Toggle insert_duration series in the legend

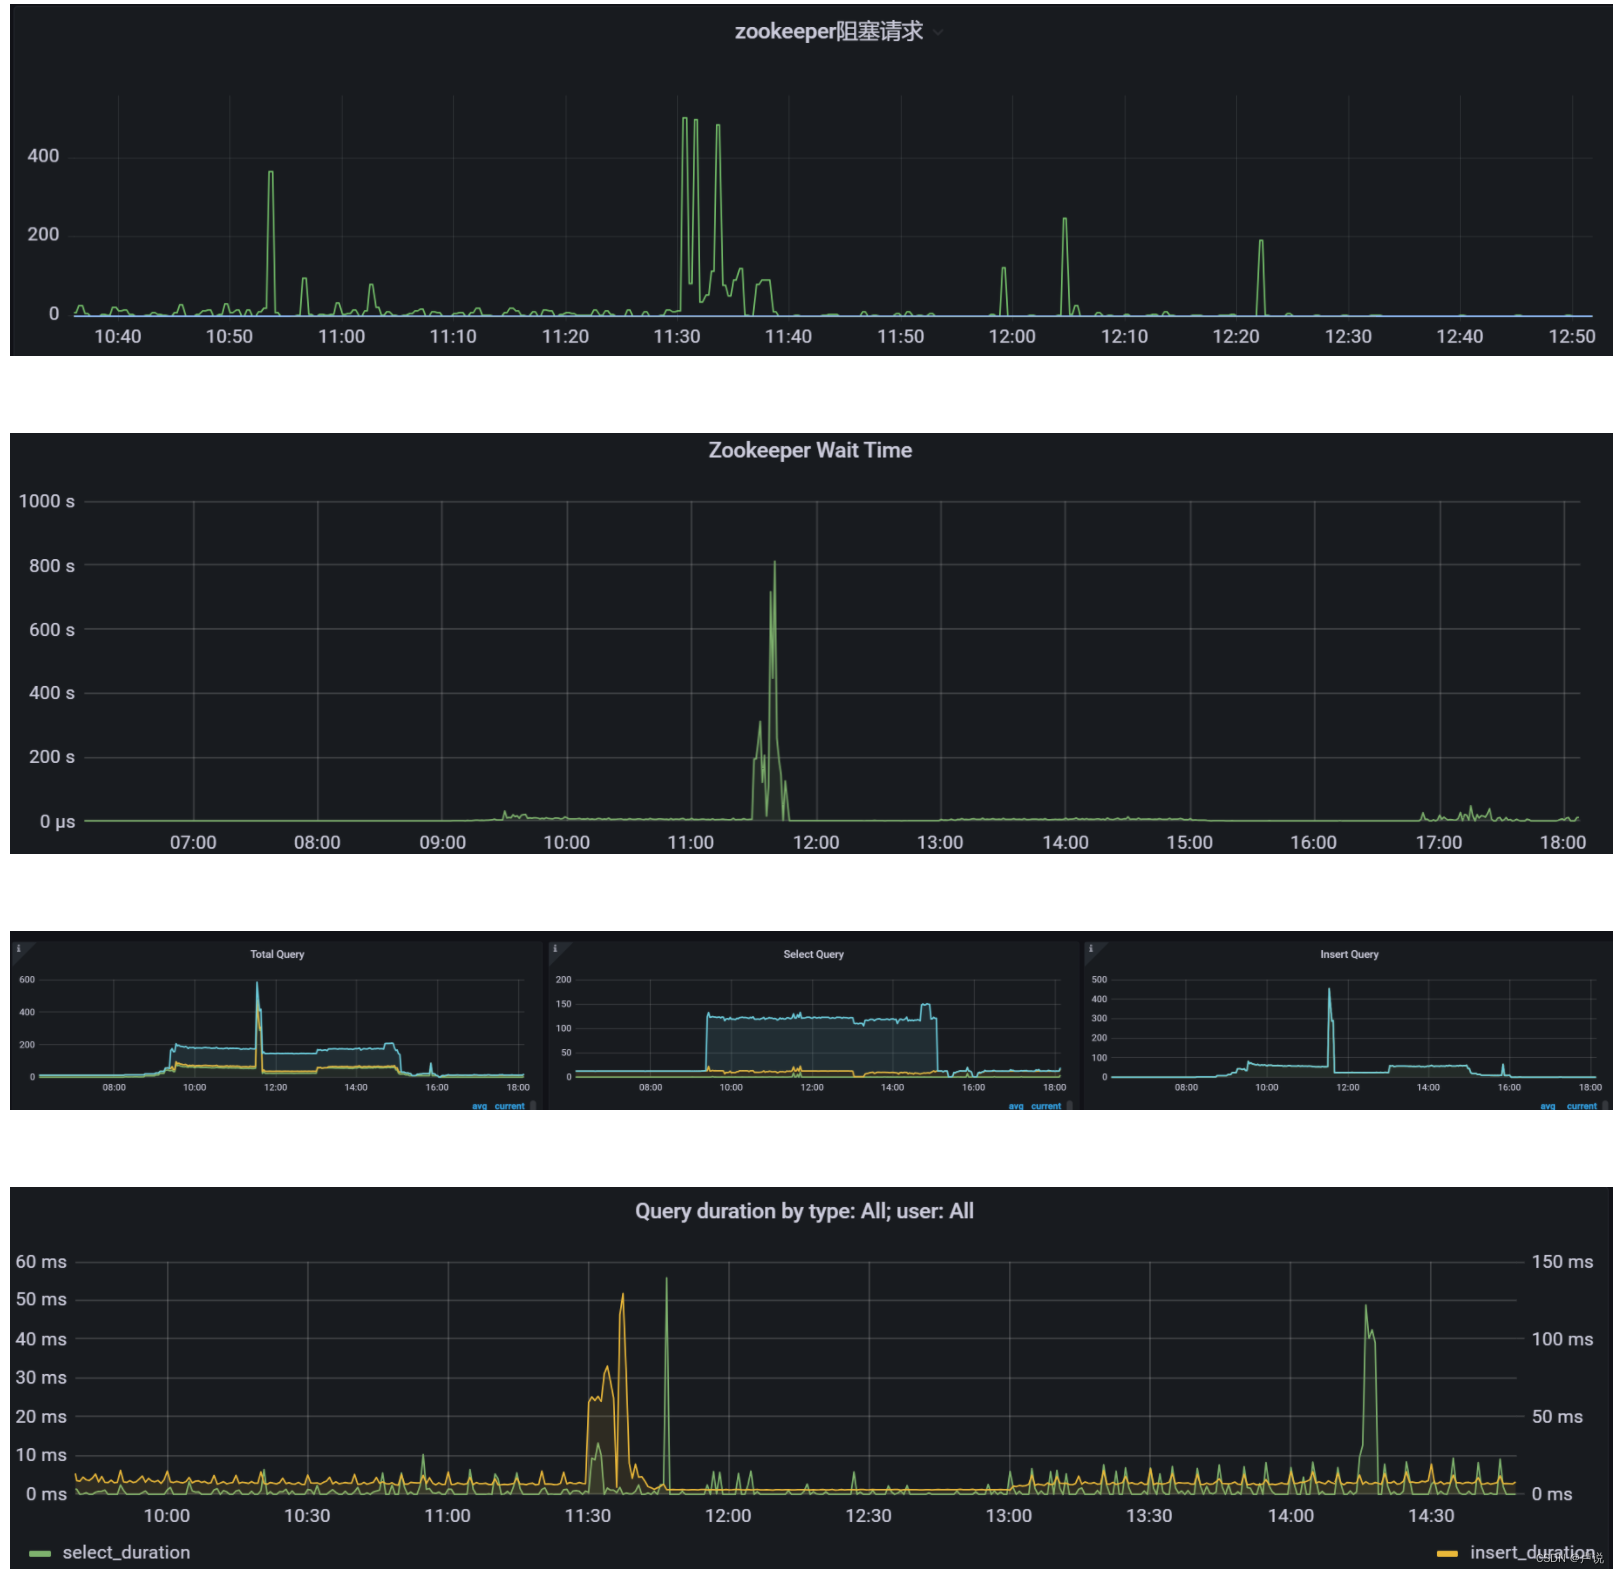click(1532, 1552)
